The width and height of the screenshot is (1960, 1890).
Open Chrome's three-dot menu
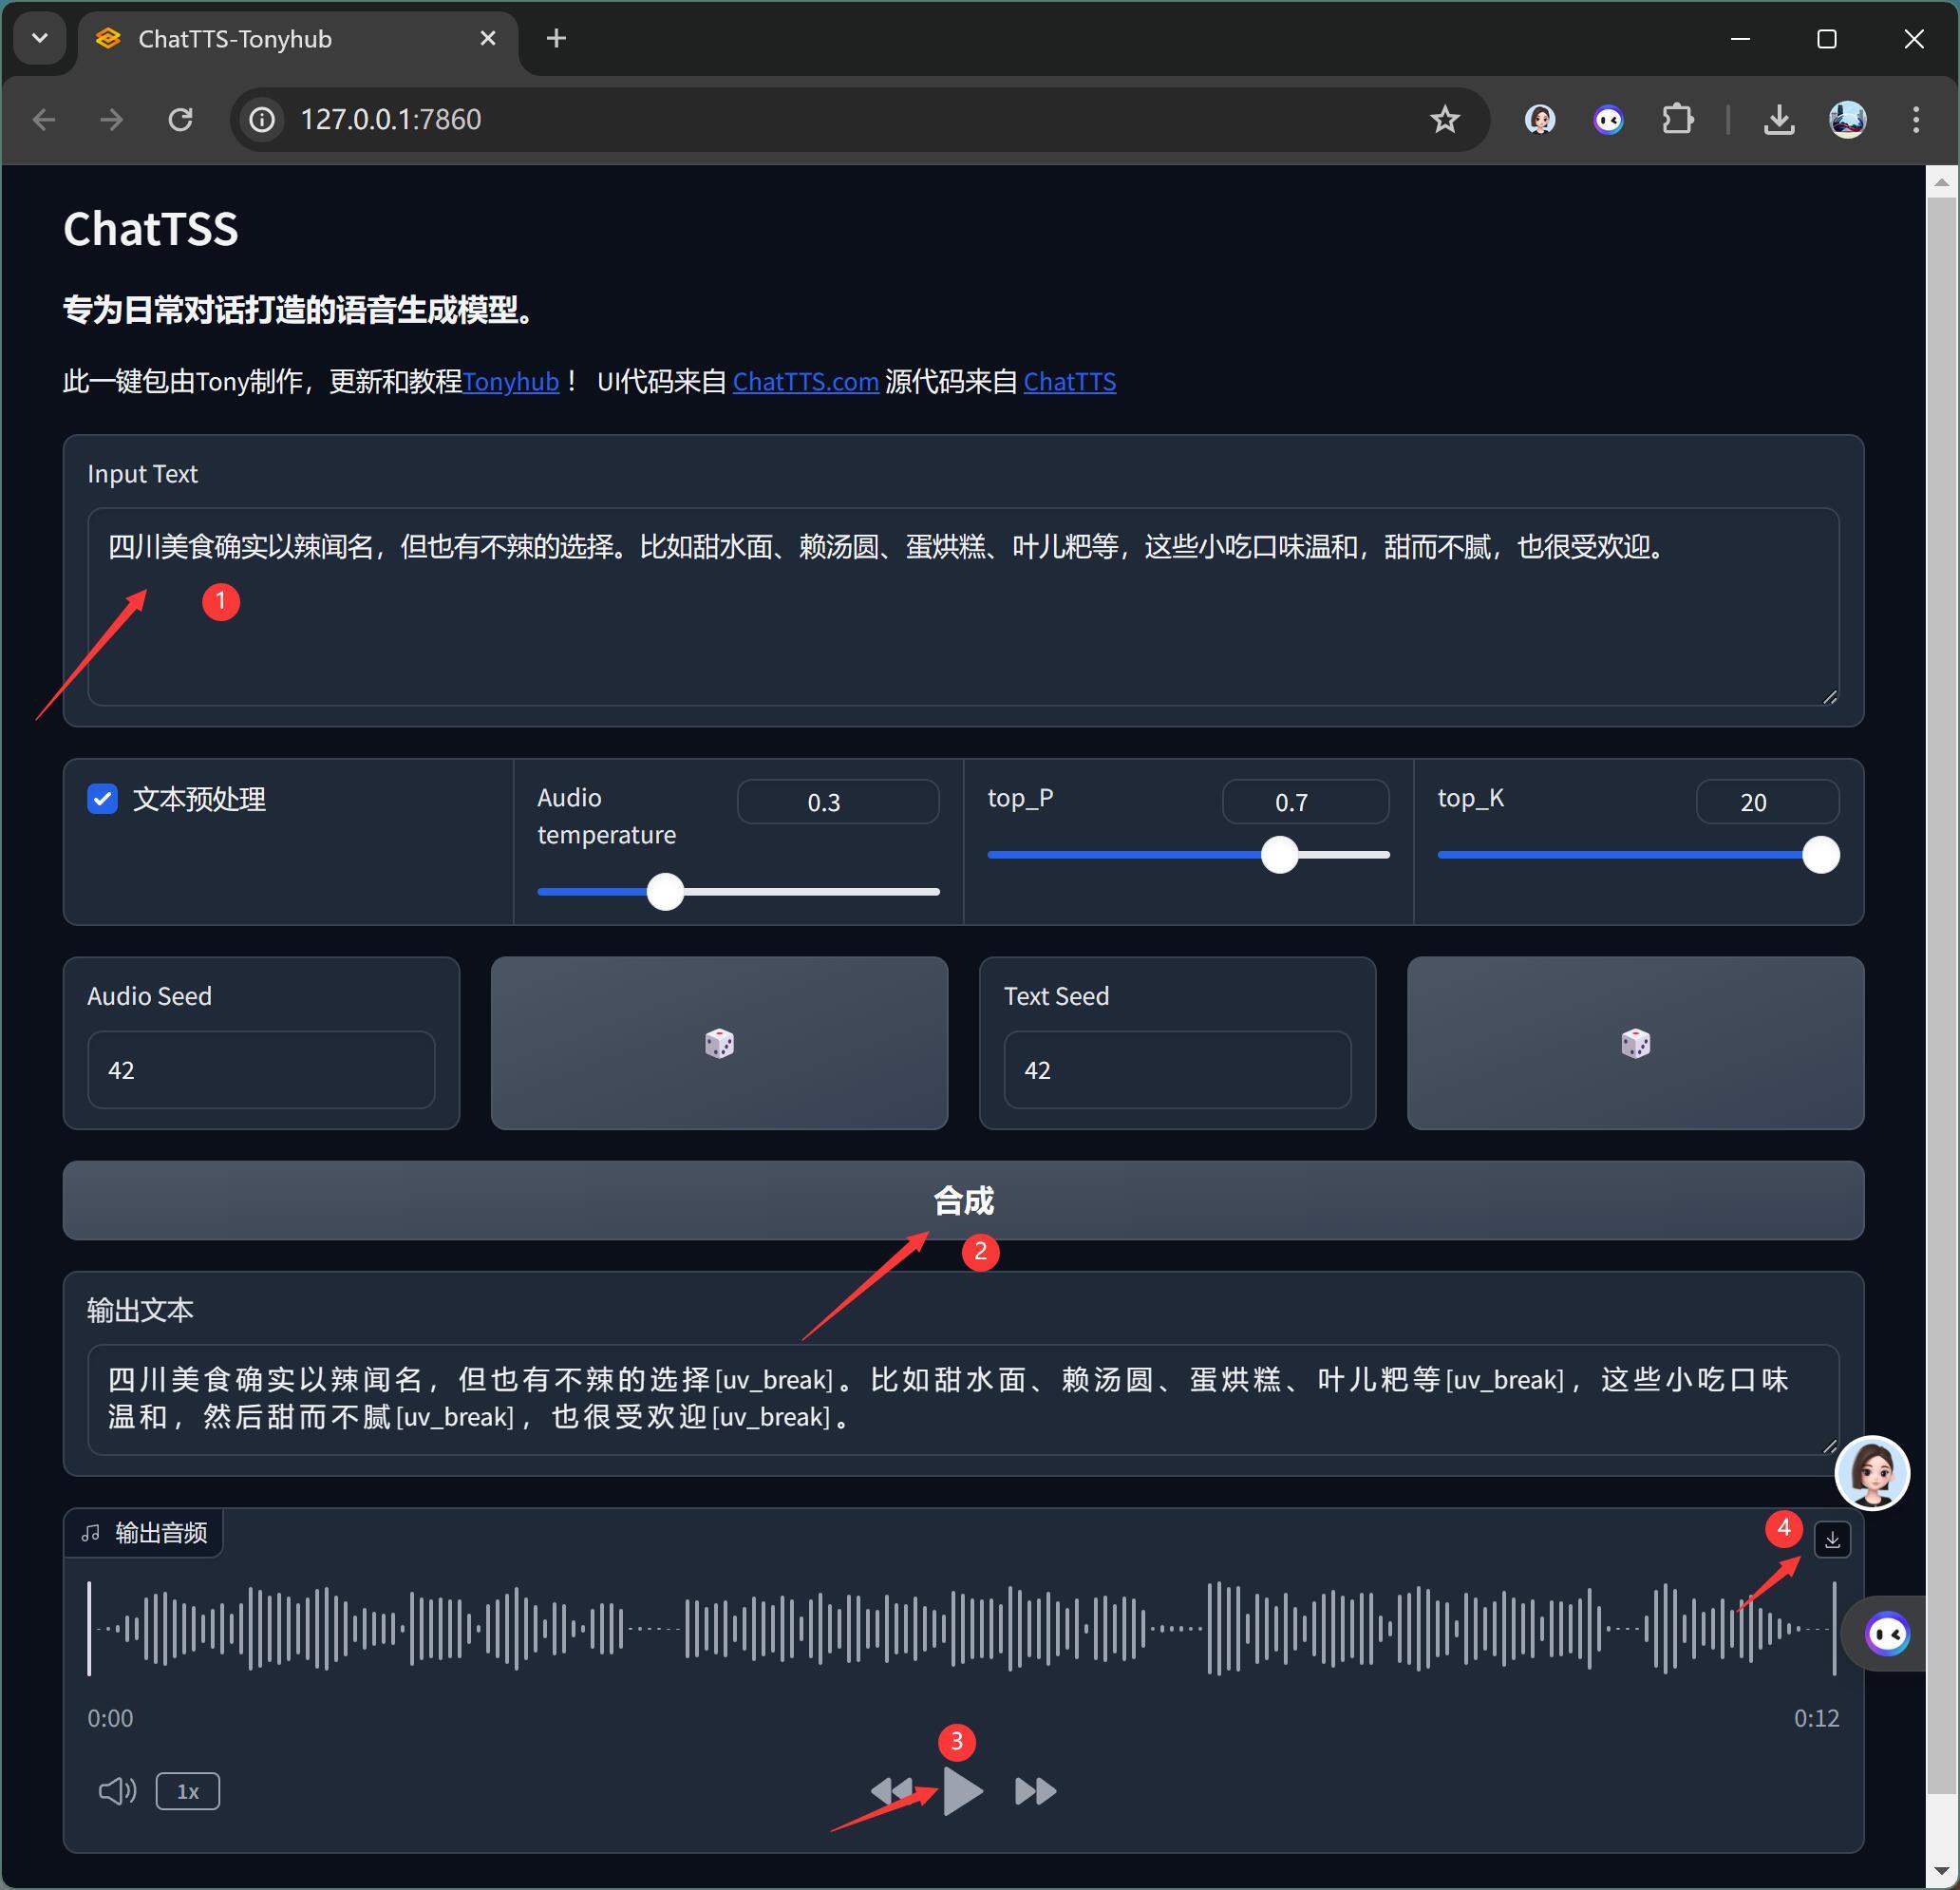coord(1915,119)
